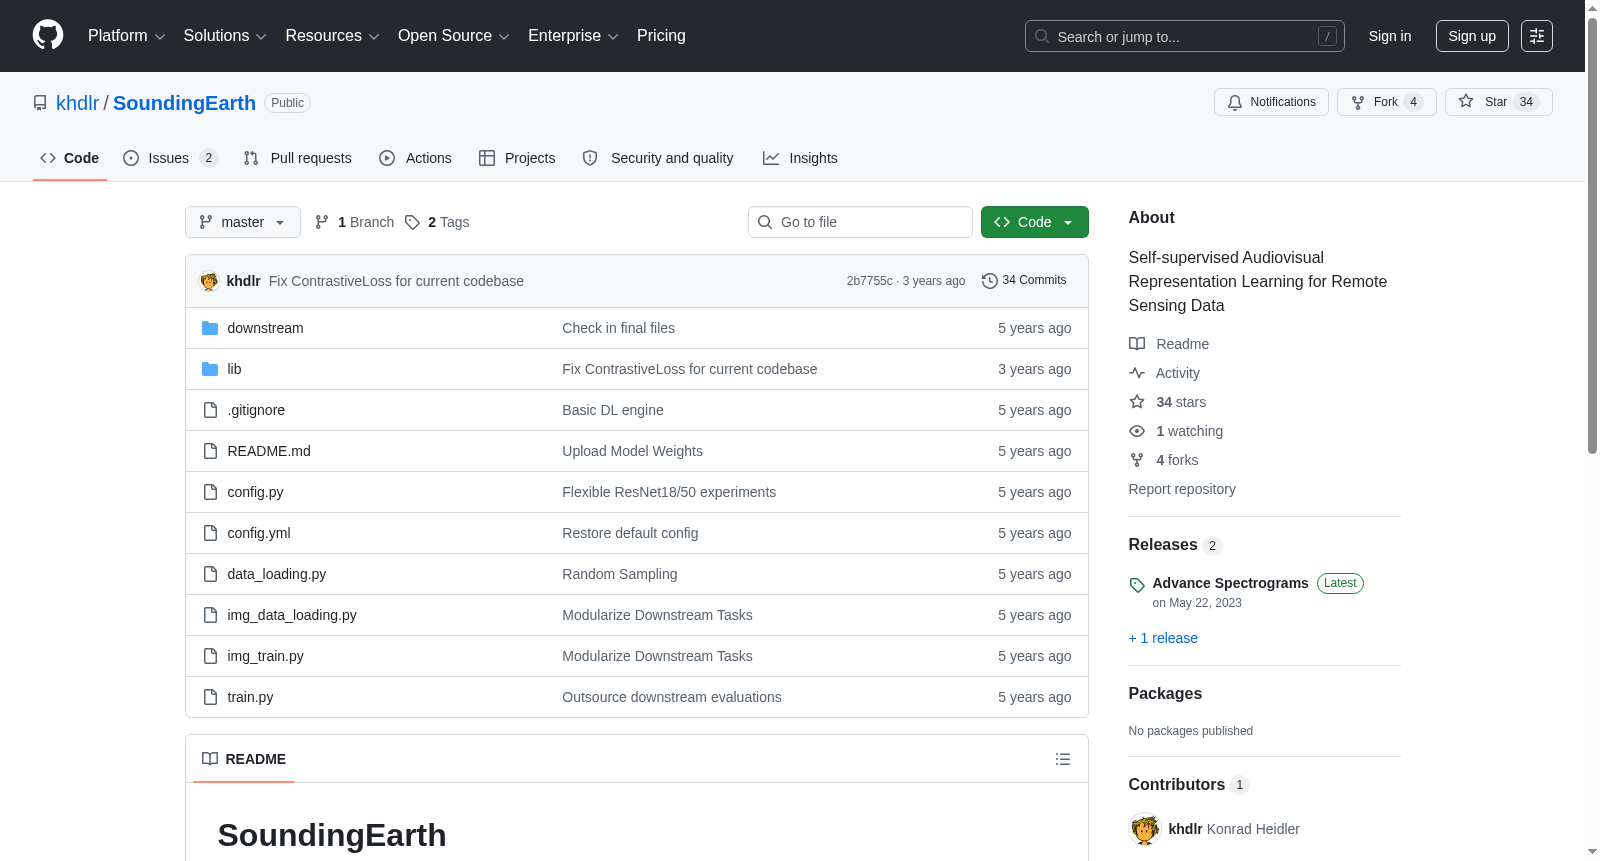This screenshot has width=1600, height=861.
Task: Click the commit history clock icon
Action: (990, 281)
